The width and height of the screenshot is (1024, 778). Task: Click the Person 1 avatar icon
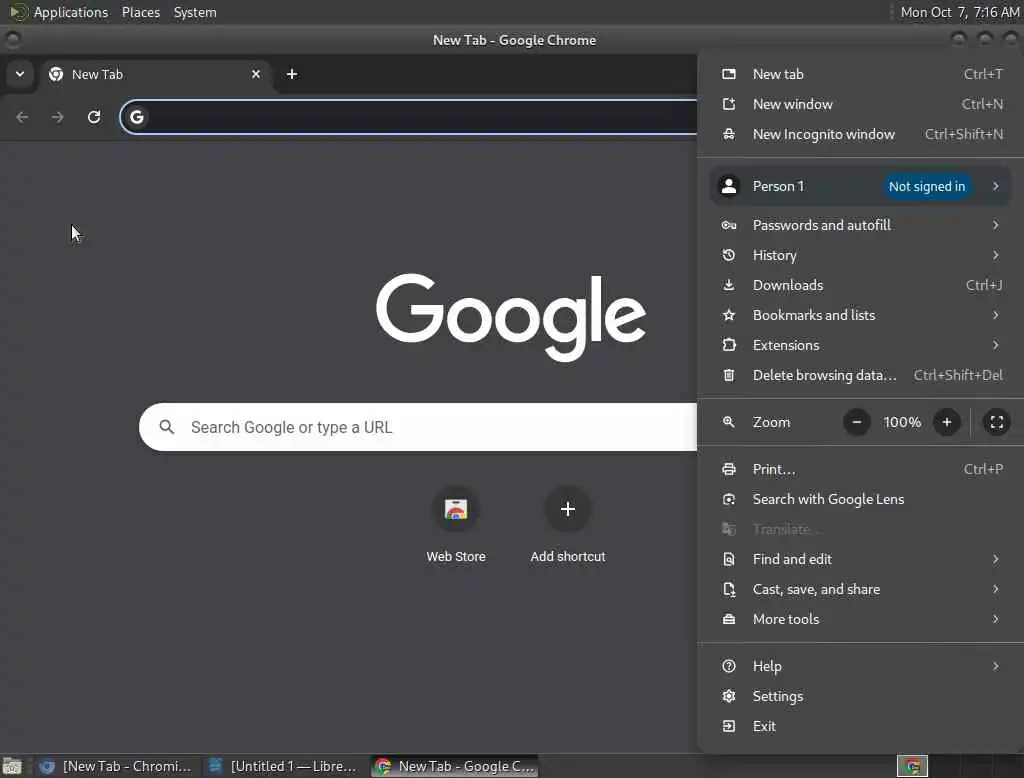729,186
